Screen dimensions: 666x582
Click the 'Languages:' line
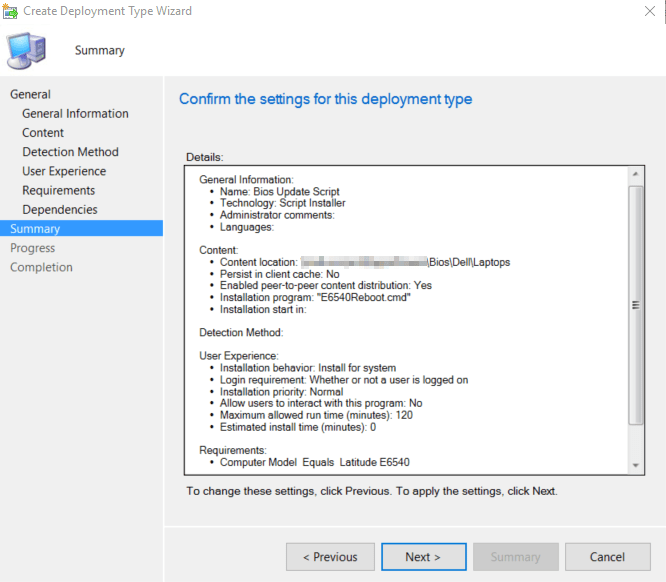point(247,227)
